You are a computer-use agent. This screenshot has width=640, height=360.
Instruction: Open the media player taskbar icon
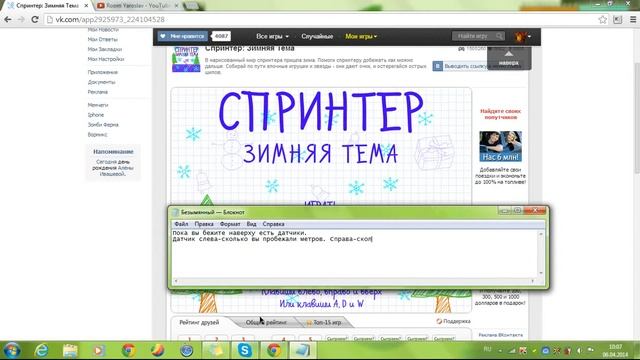(x=99, y=350)
